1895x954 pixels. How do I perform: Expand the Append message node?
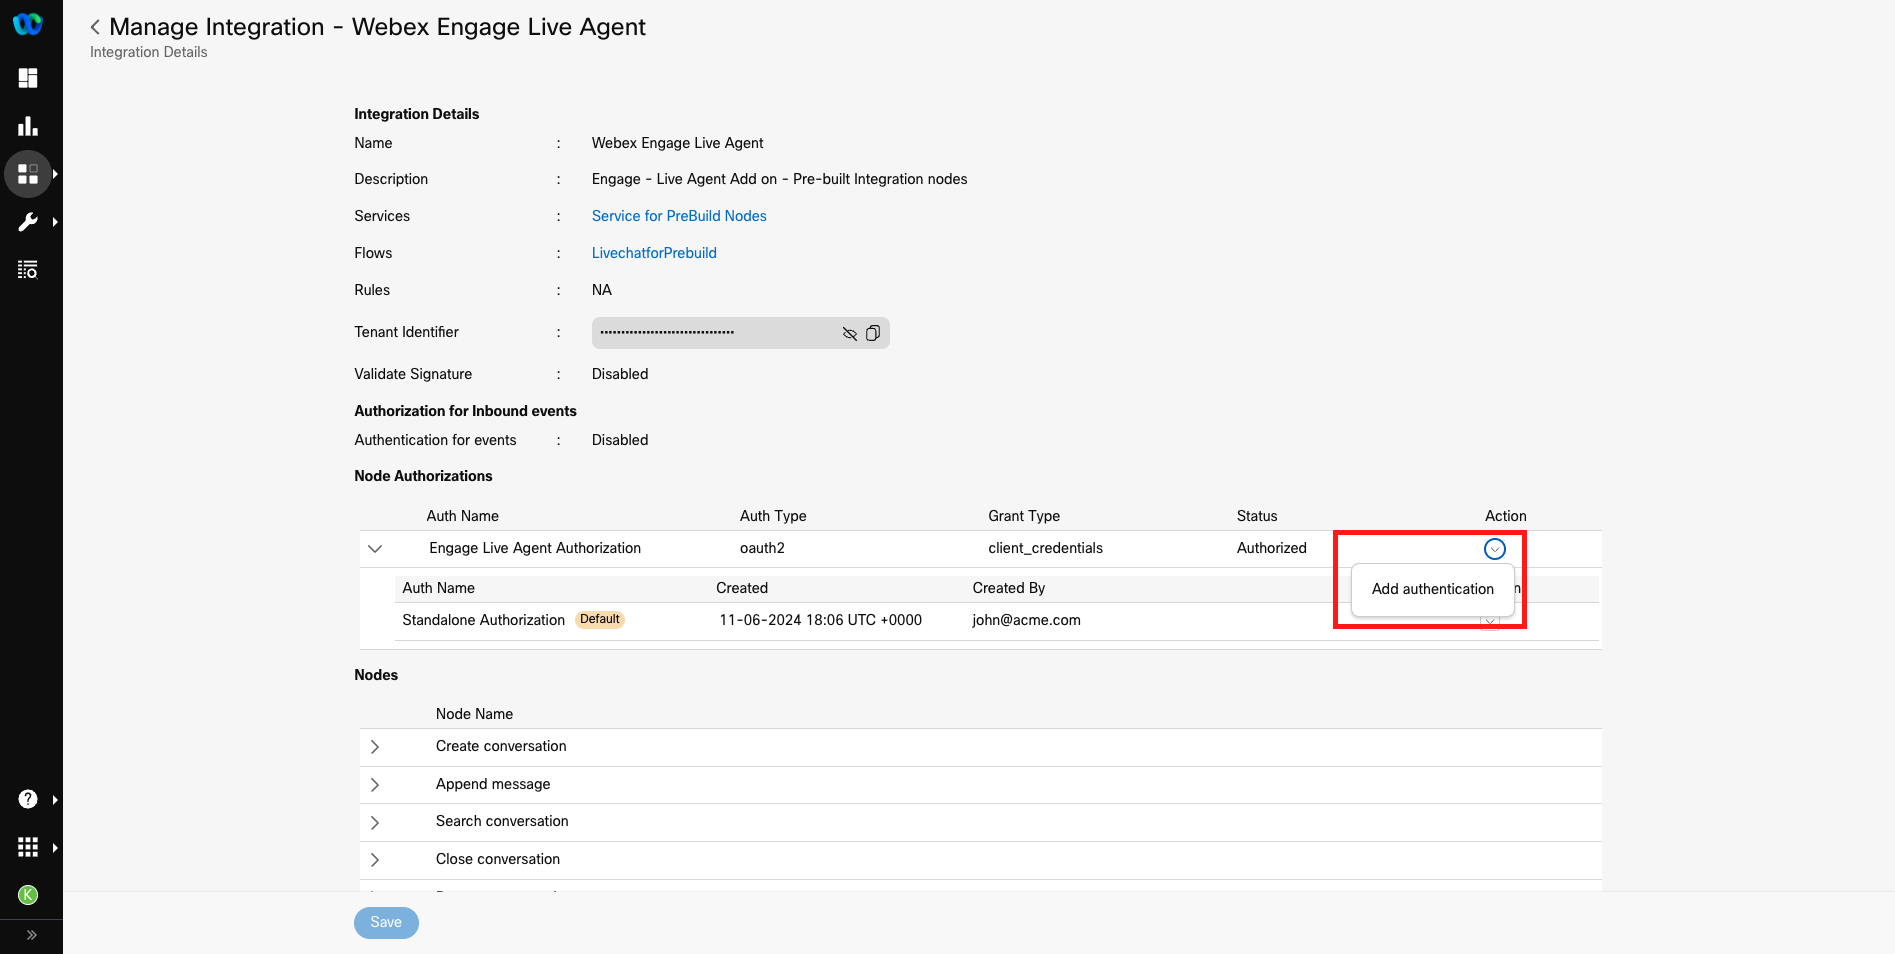[375, 785]
